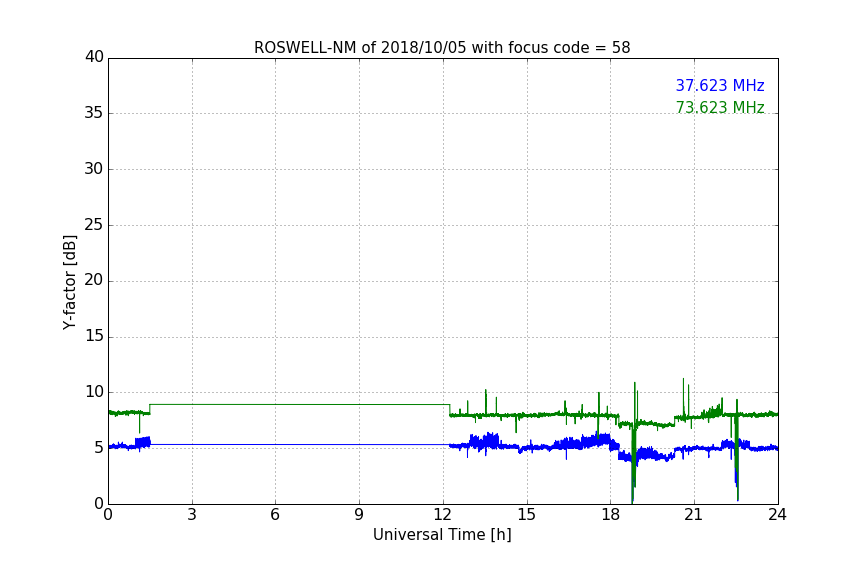864x576 pixels.
Task: Click the y-axis tick label 10
Action: tap(94, 392)
